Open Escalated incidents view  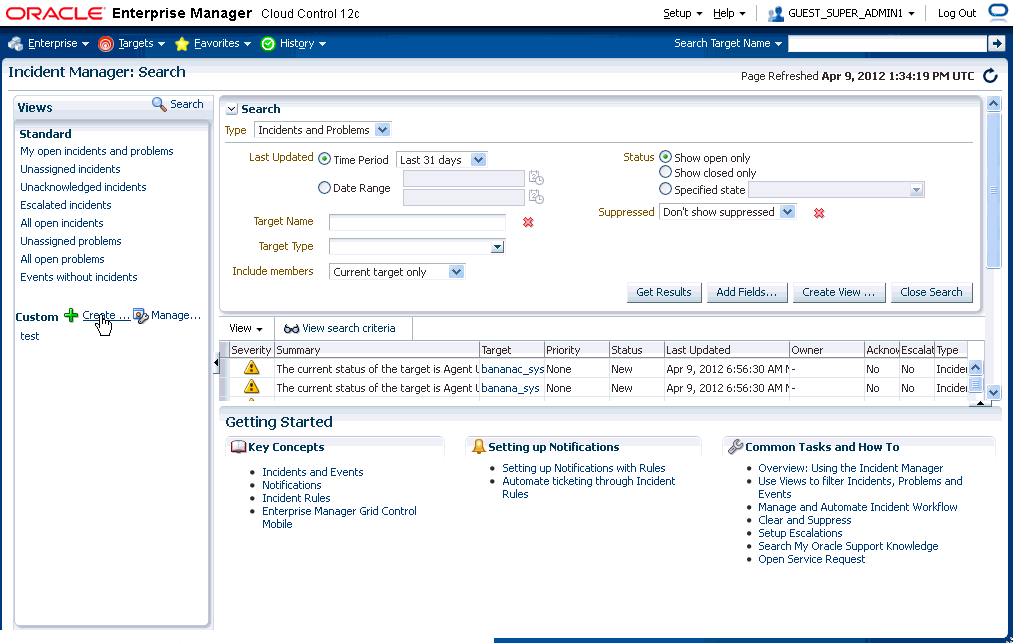(x=65, y=206)
